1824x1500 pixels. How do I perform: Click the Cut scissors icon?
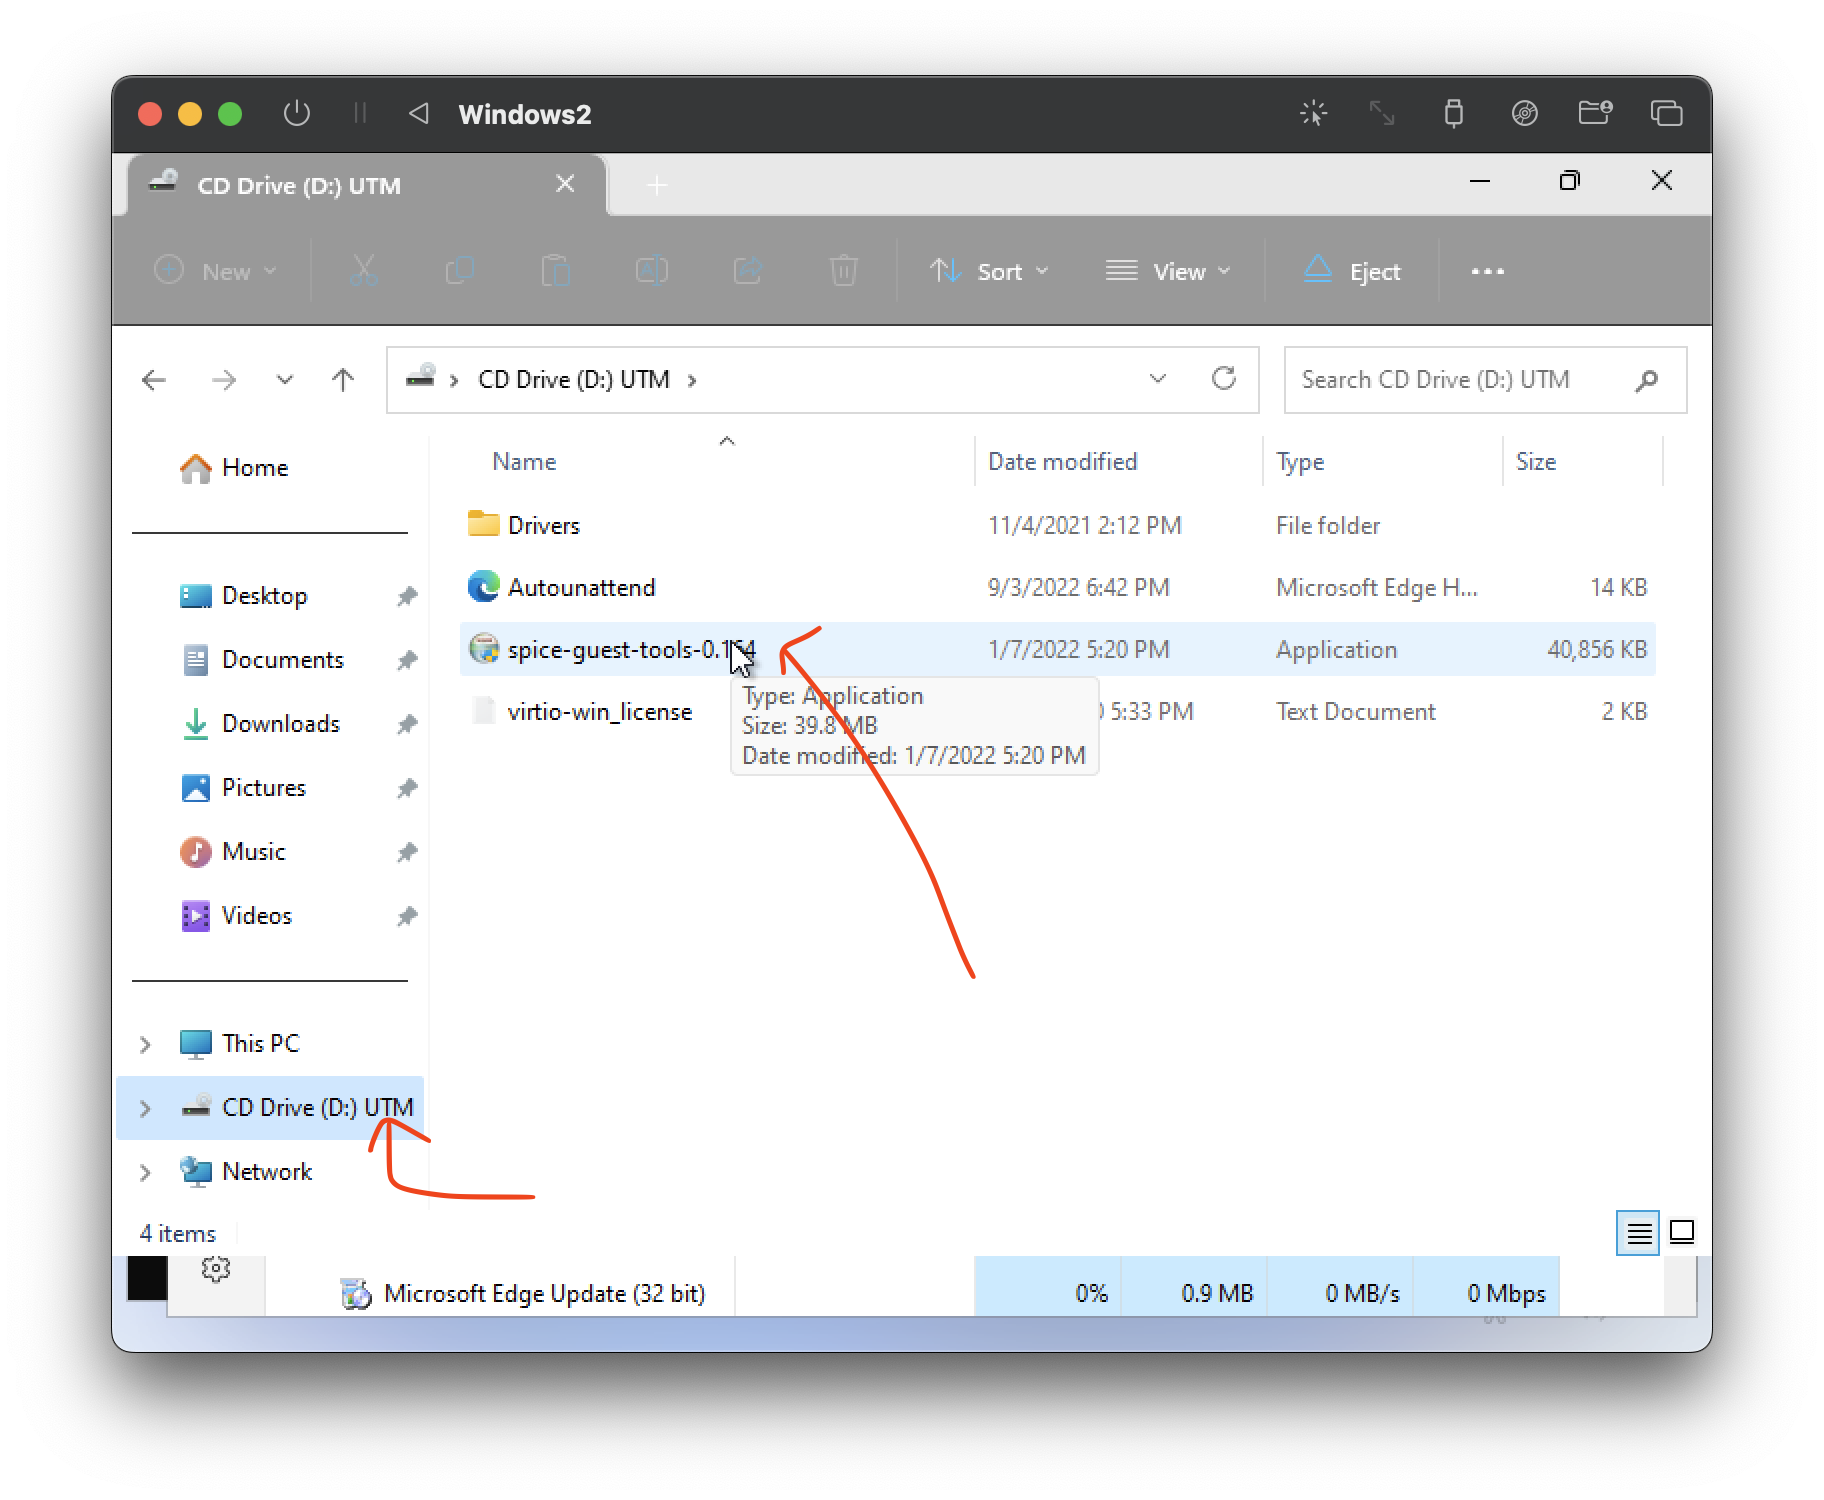click(363, 271)
